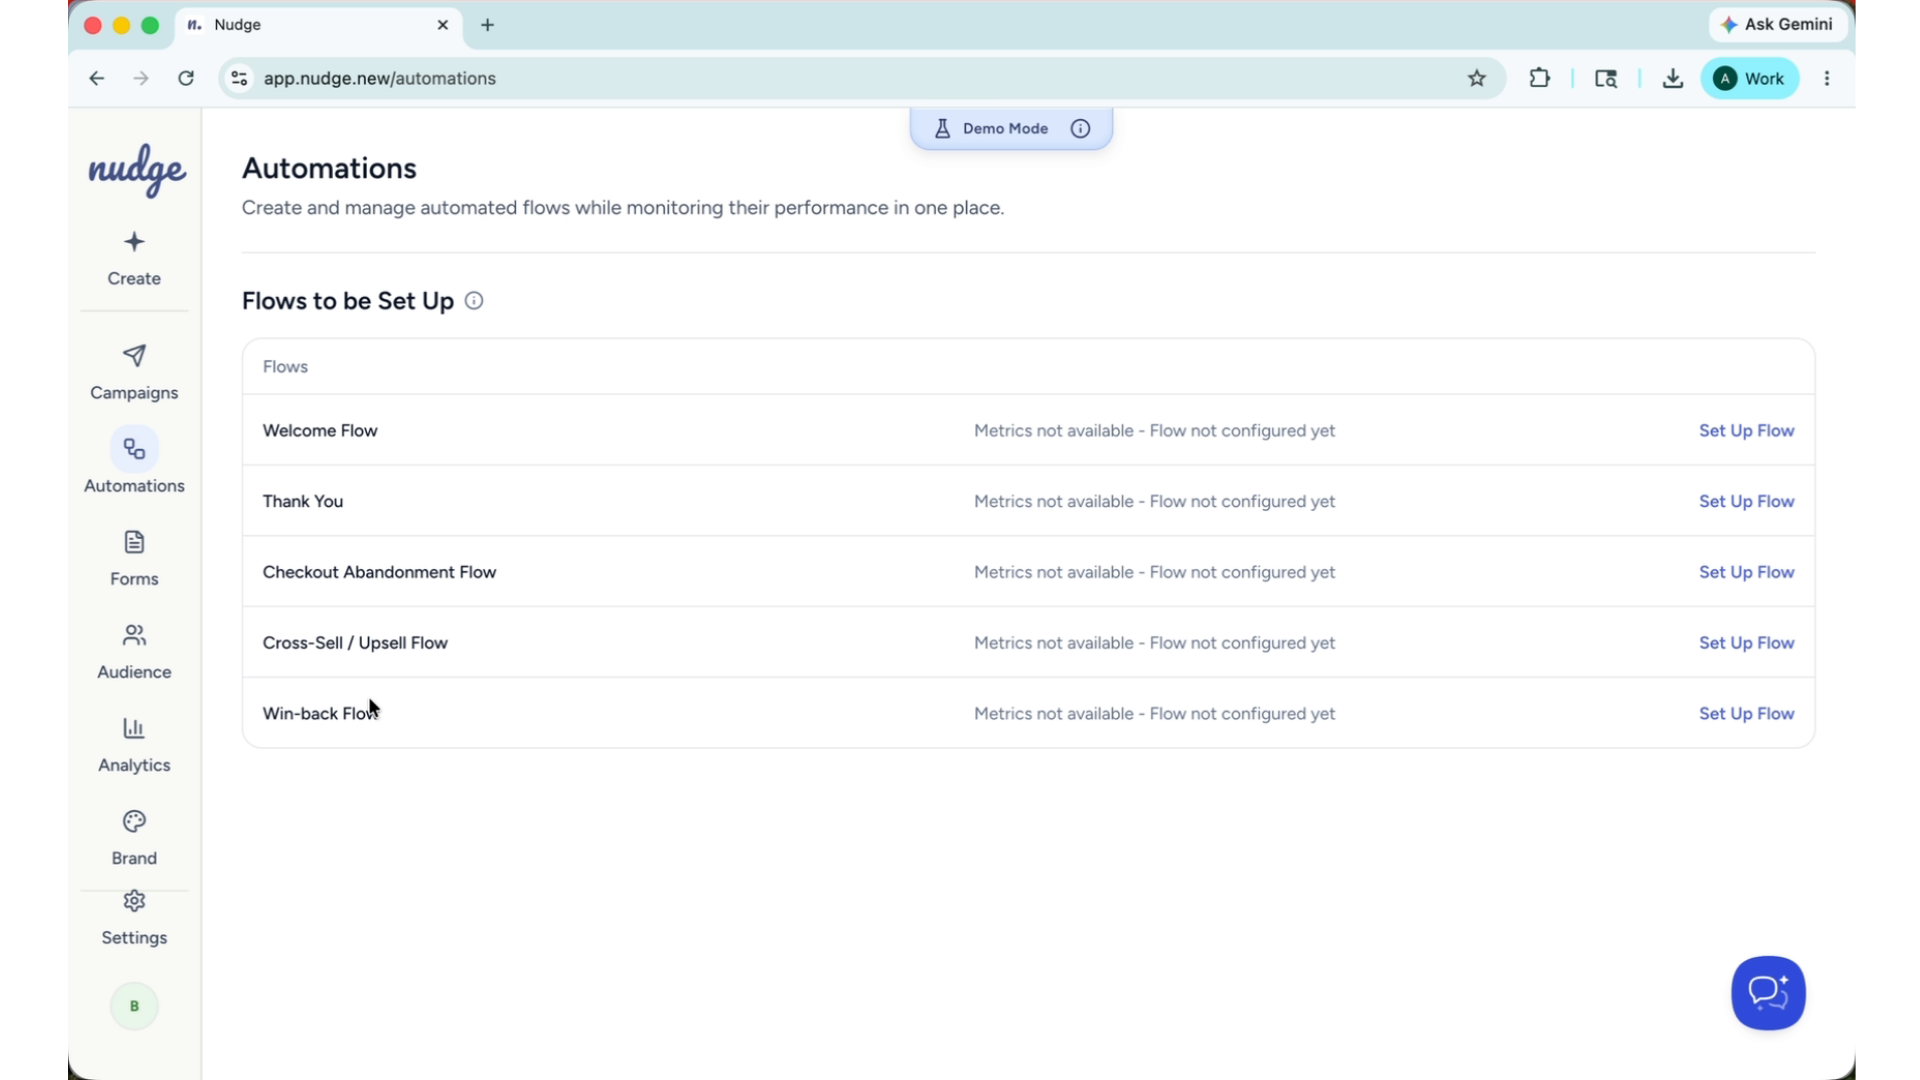
Task: Click the Campaigns sidebar label
Action: click(x=134, y=393)
